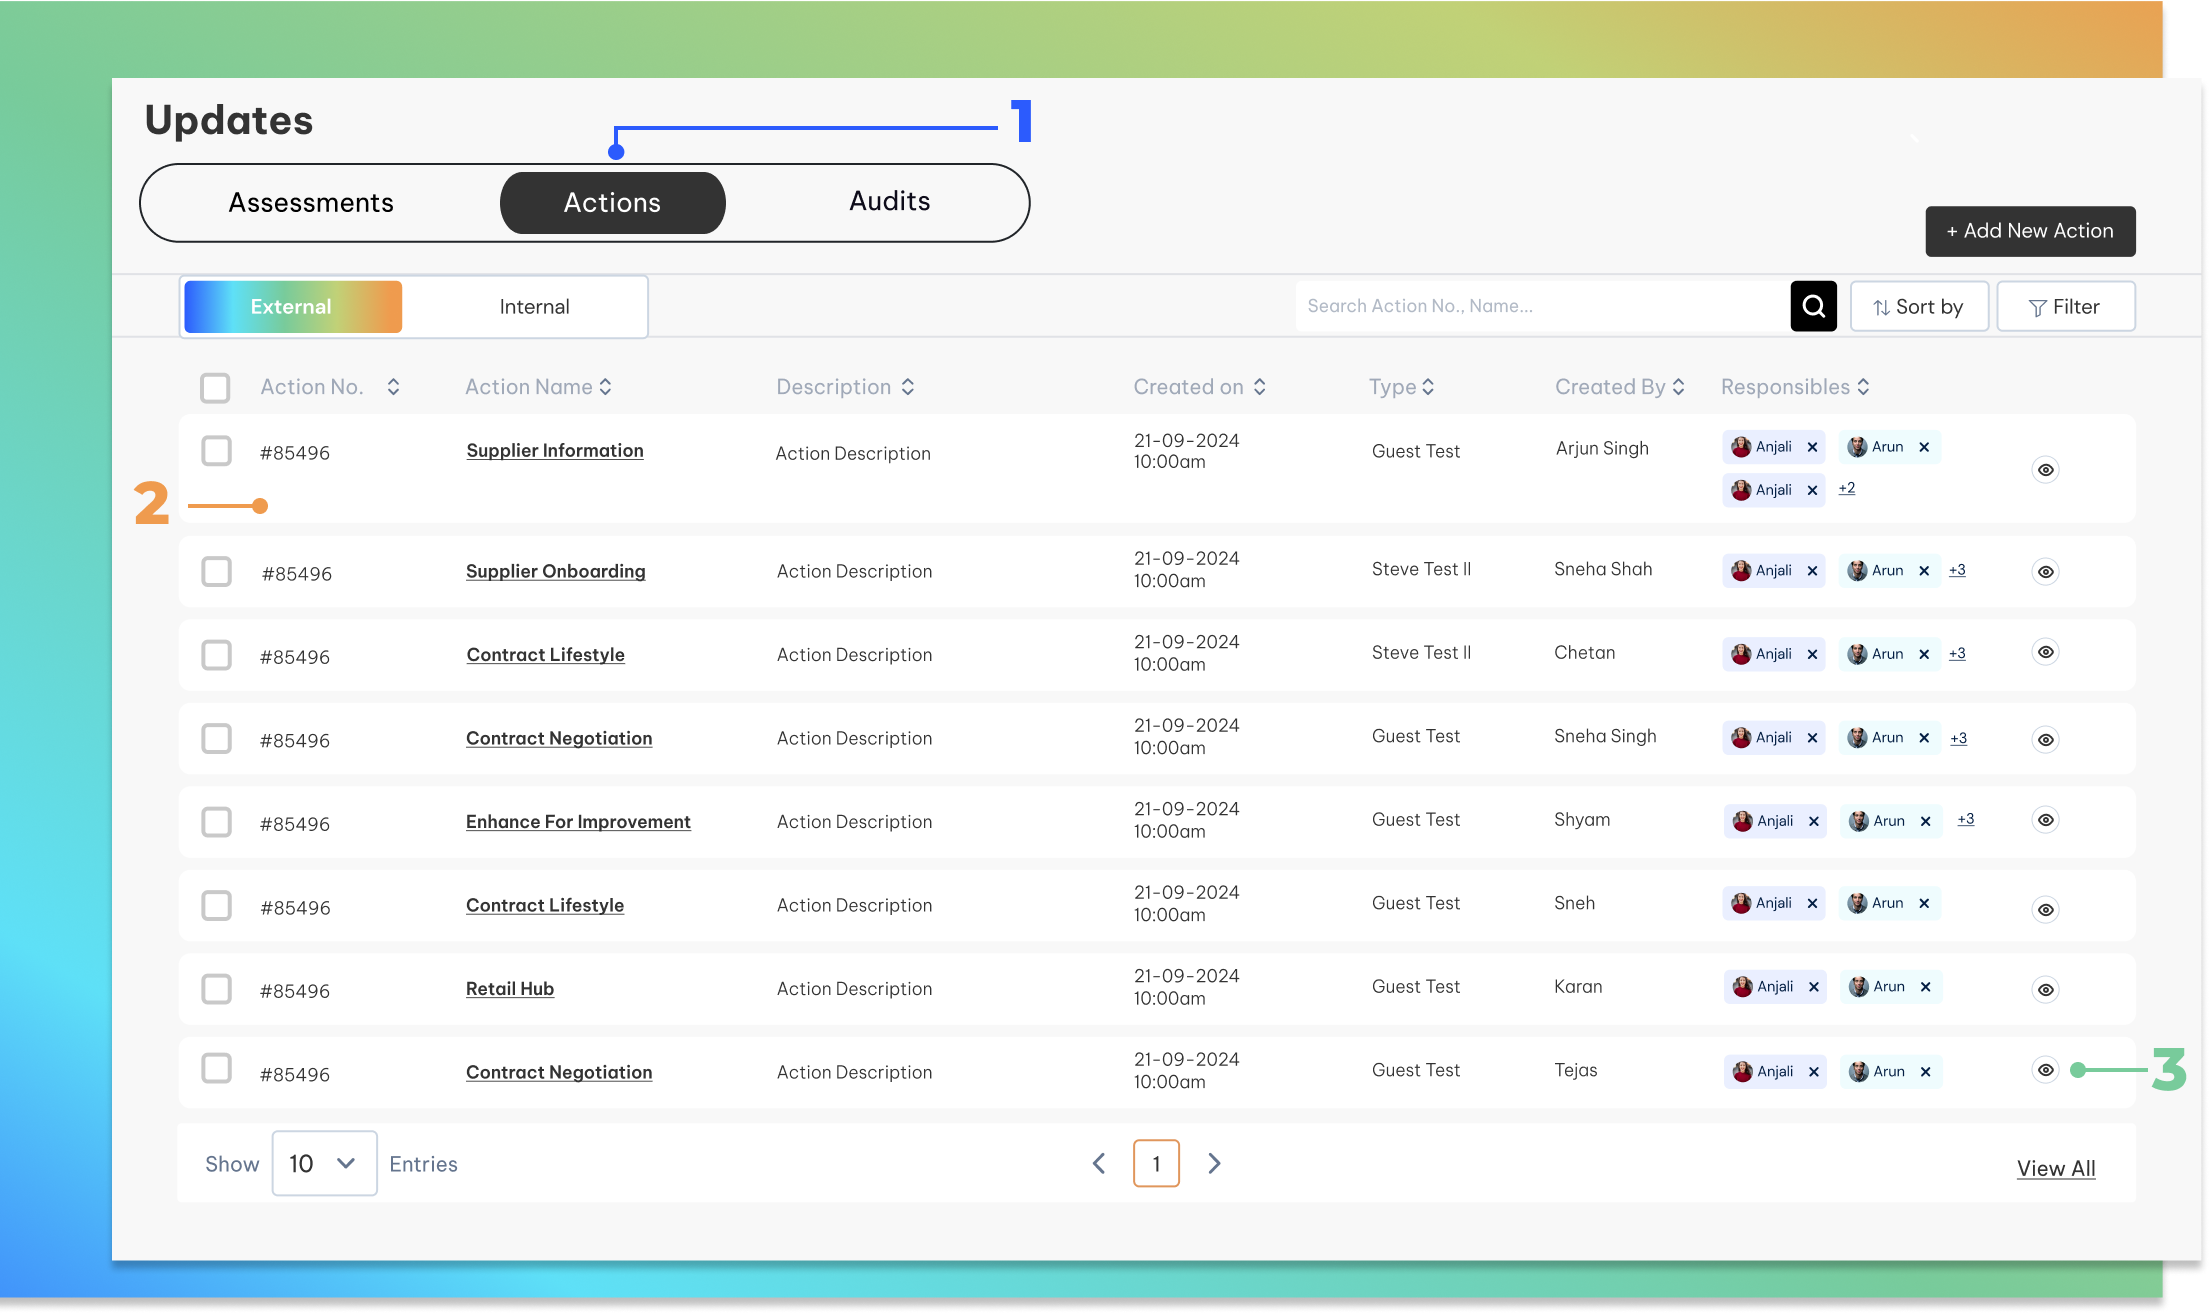Click Add New Action button
The width and height of the screenshot is (2210, 1313).
coord(2029,231)
